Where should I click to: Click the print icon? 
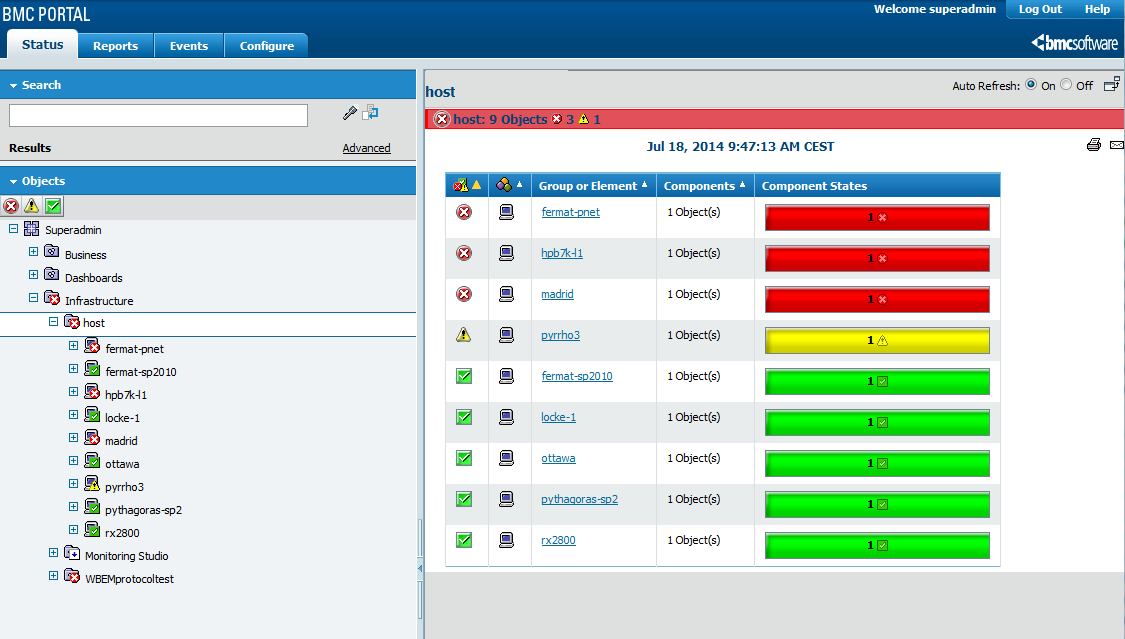click(x=1093, y=145)
